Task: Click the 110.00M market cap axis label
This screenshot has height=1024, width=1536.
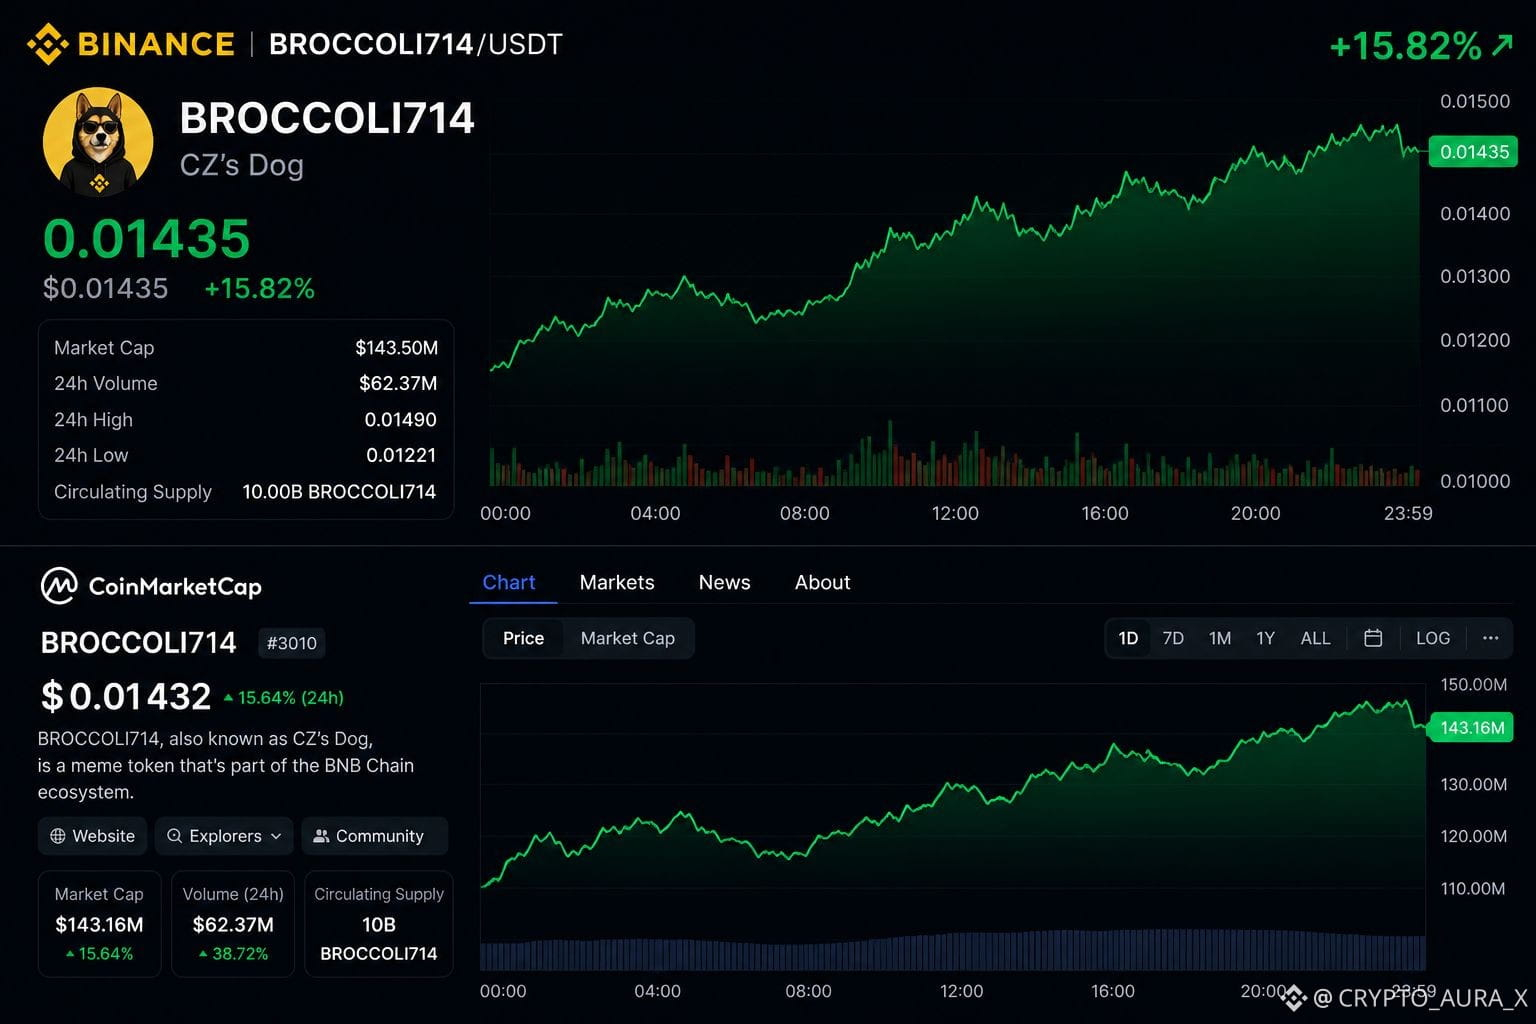Action: [1473, 889]
